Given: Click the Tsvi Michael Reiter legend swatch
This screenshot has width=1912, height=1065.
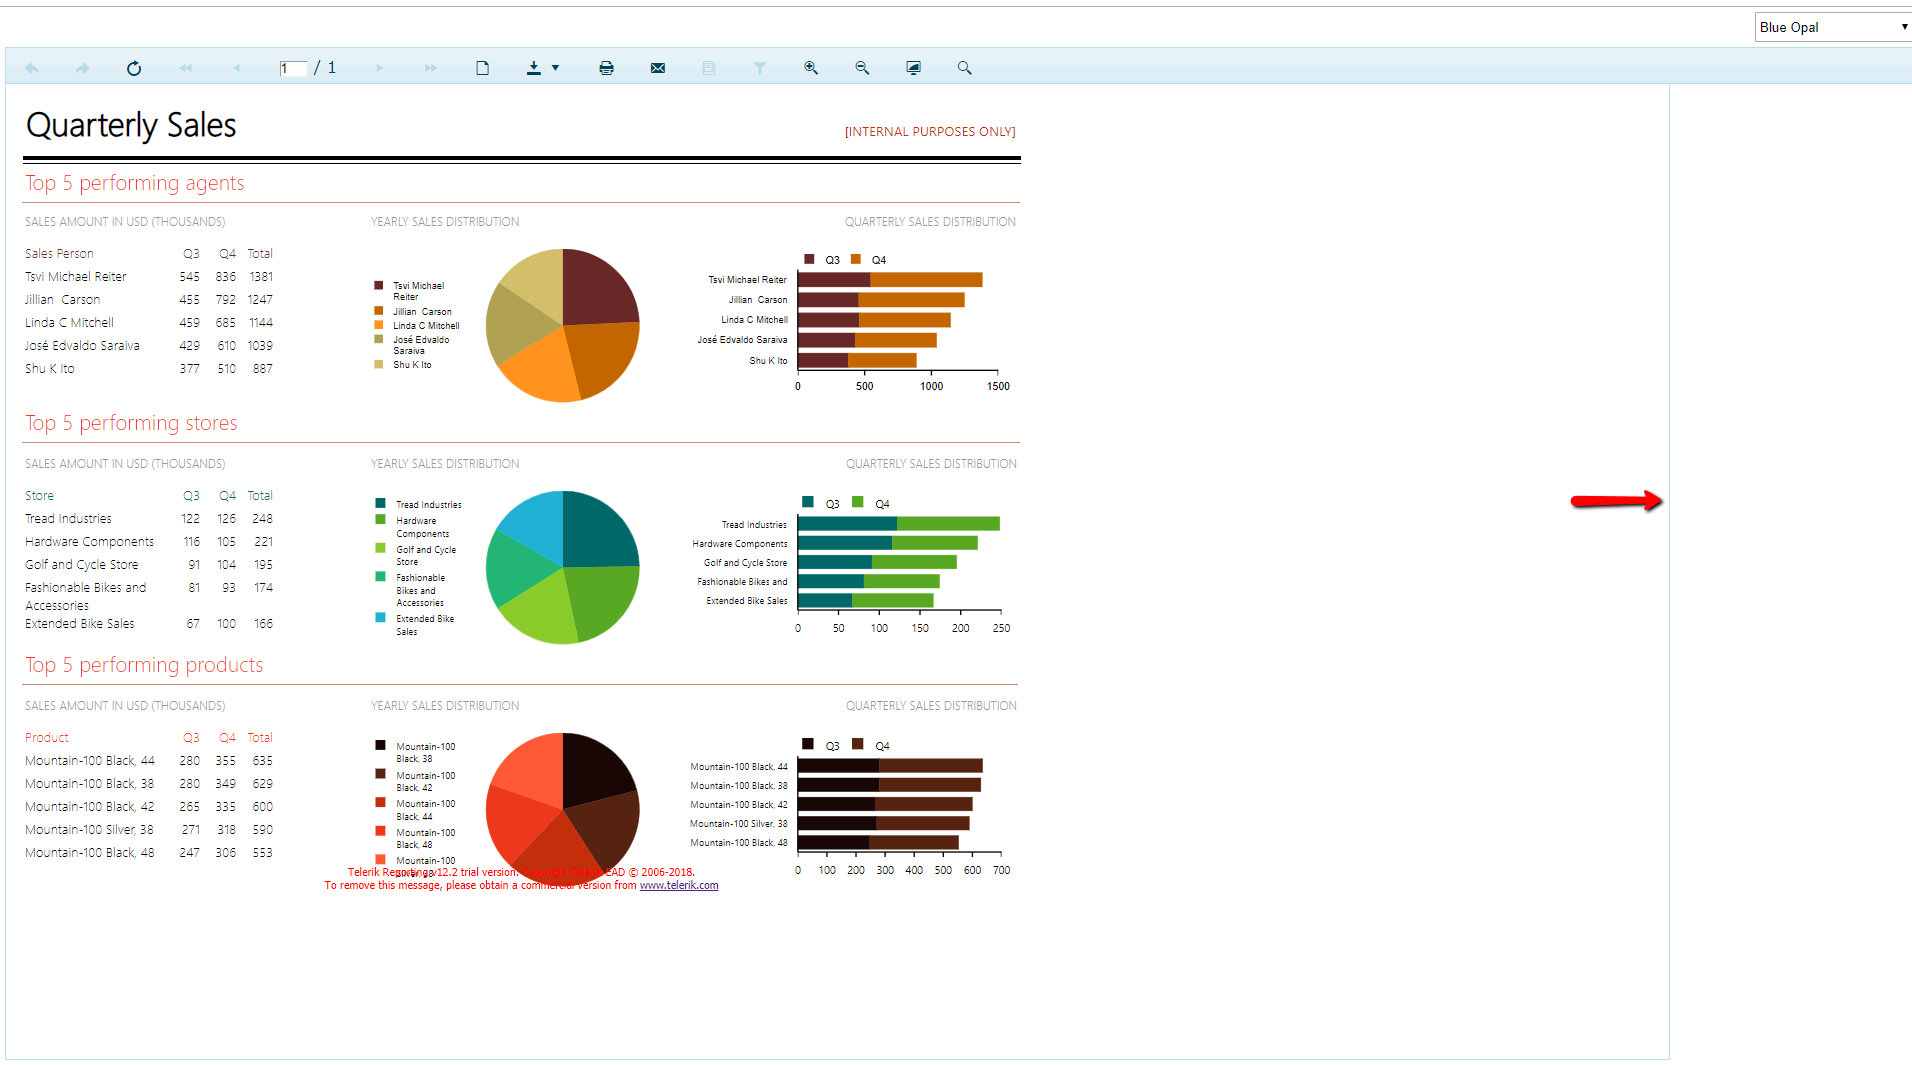Looking at the screenshot, I should [x=379, y=286].
